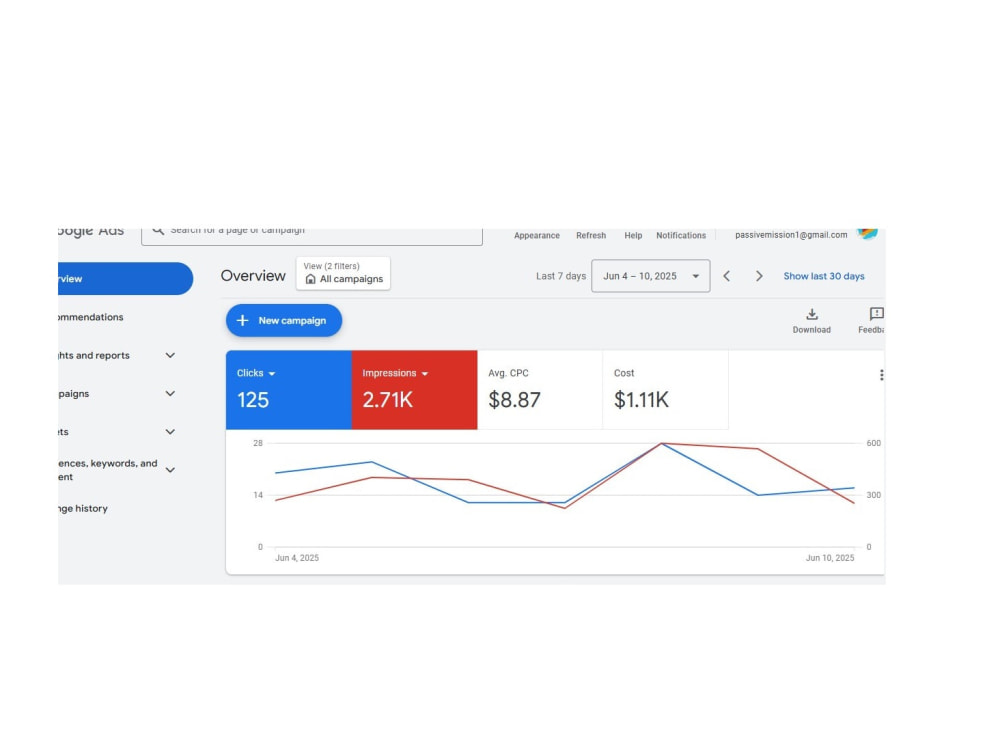Click the Jun 4, 2025 axis label
The width and height of the screenshot is (1000, 750).
pos(297,557)
